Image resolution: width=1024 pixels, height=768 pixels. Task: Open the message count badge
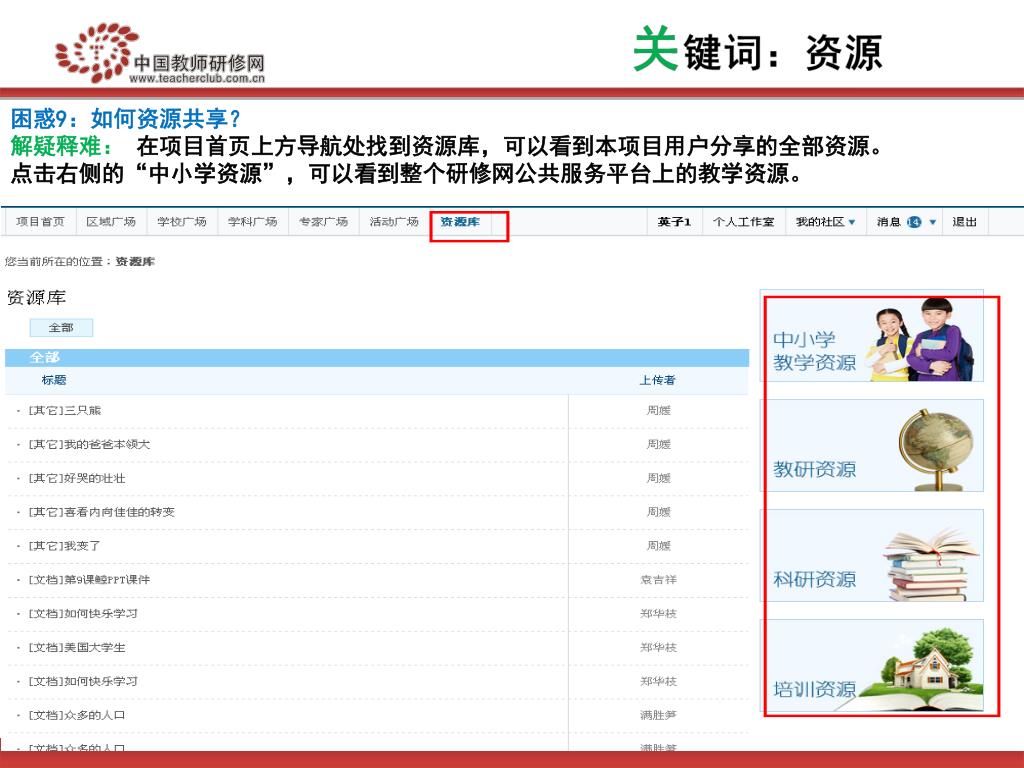pyautogui.click(x=914, y=223)
